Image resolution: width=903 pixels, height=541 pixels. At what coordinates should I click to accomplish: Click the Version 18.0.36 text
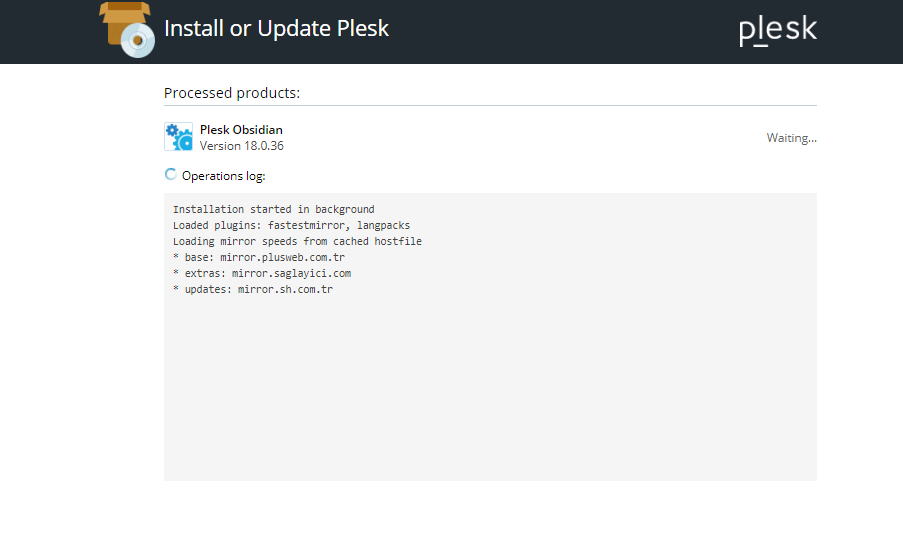(242, 146)
